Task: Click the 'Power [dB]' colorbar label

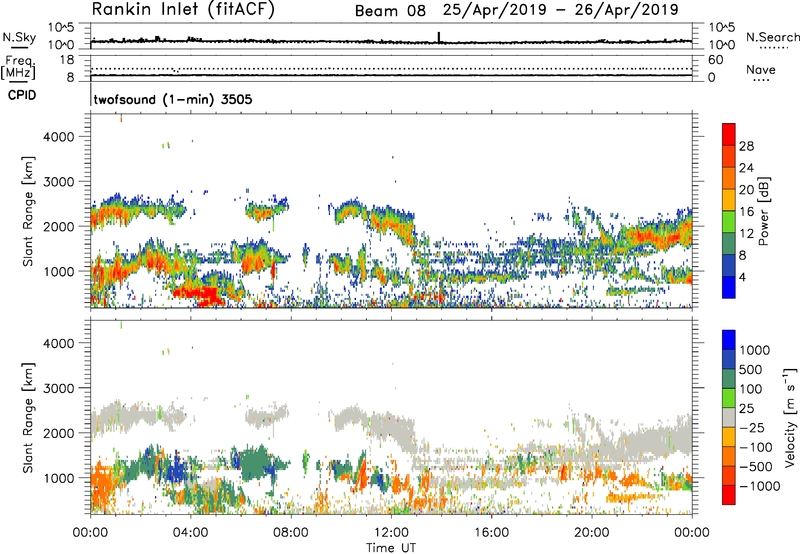Action: click(763, 212)
